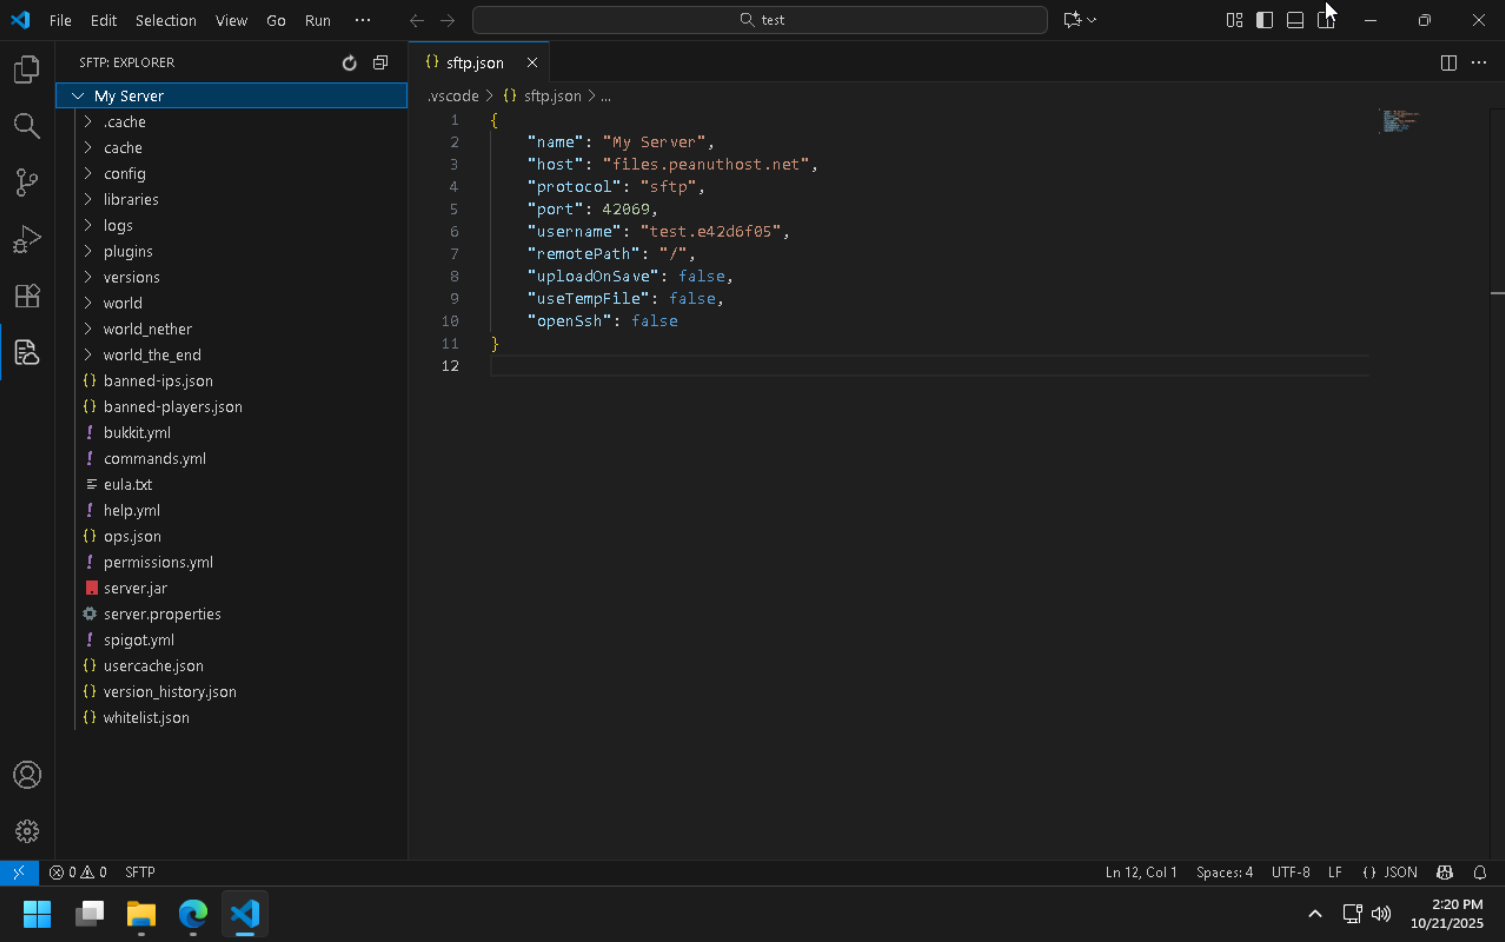Open the Explorer view in the activity bar
The height and width of the screenshot is (942, 1505).
(x=27, y=69)
